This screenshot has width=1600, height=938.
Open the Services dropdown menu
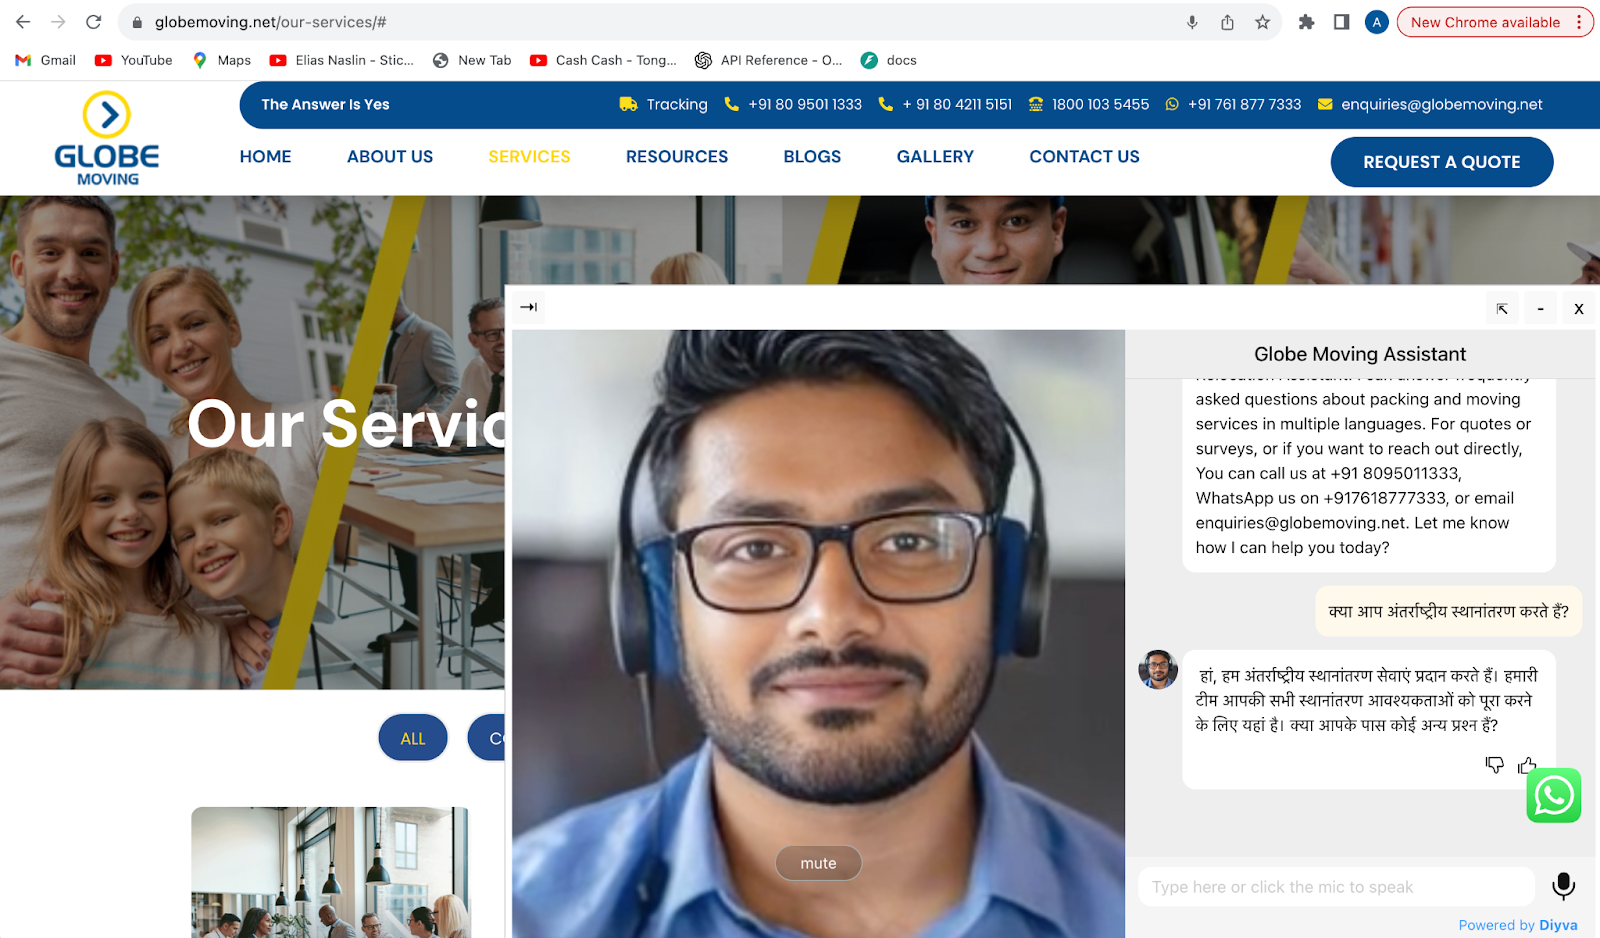coord(529,156)
